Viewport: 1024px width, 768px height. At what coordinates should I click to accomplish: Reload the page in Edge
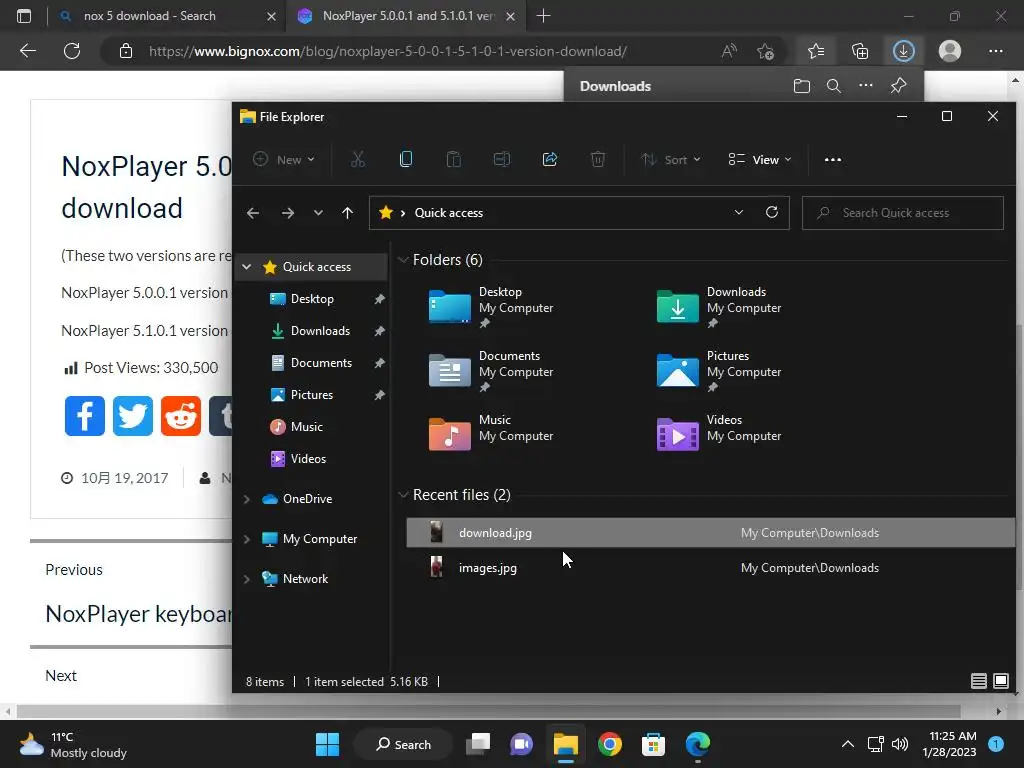tap(72, 51)
